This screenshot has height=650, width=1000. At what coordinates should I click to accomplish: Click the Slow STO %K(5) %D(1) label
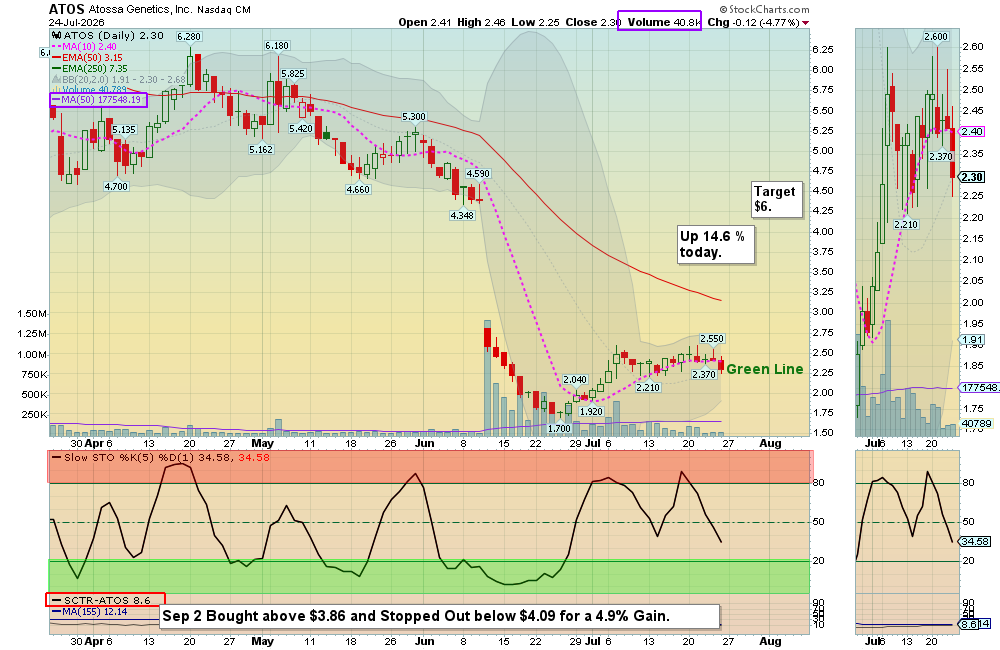coord(160,457)
